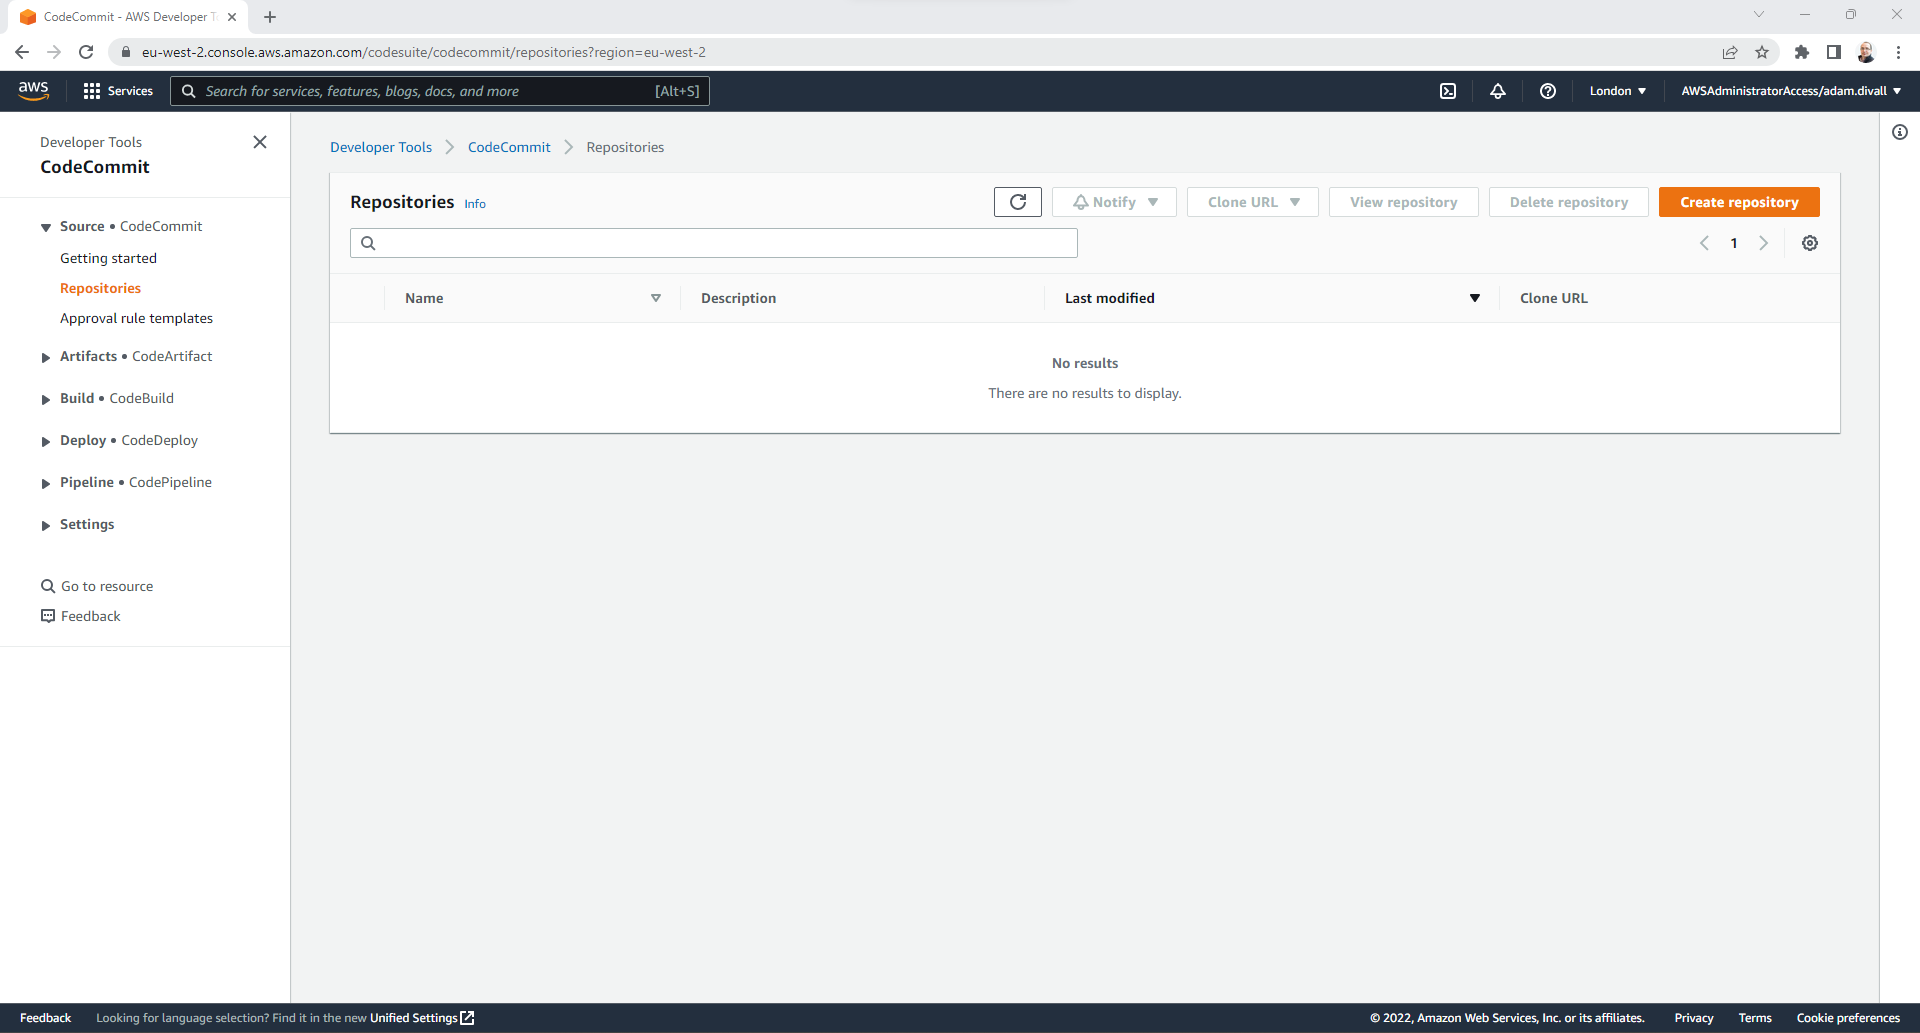Open Unified Settings link in footer
The width and height of the screenshot is (1920, 1033).
pos(422,1018)
